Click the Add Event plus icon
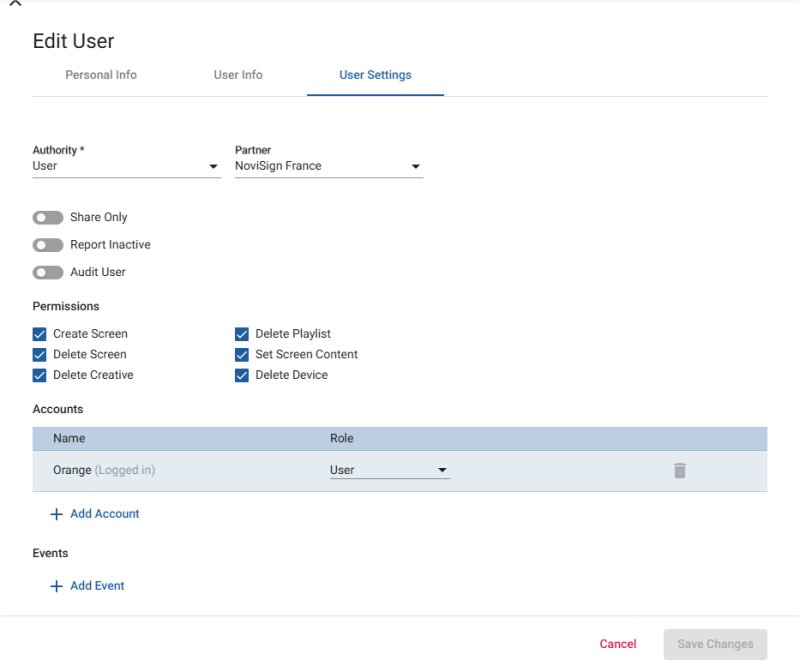 [x=56, y=585]
